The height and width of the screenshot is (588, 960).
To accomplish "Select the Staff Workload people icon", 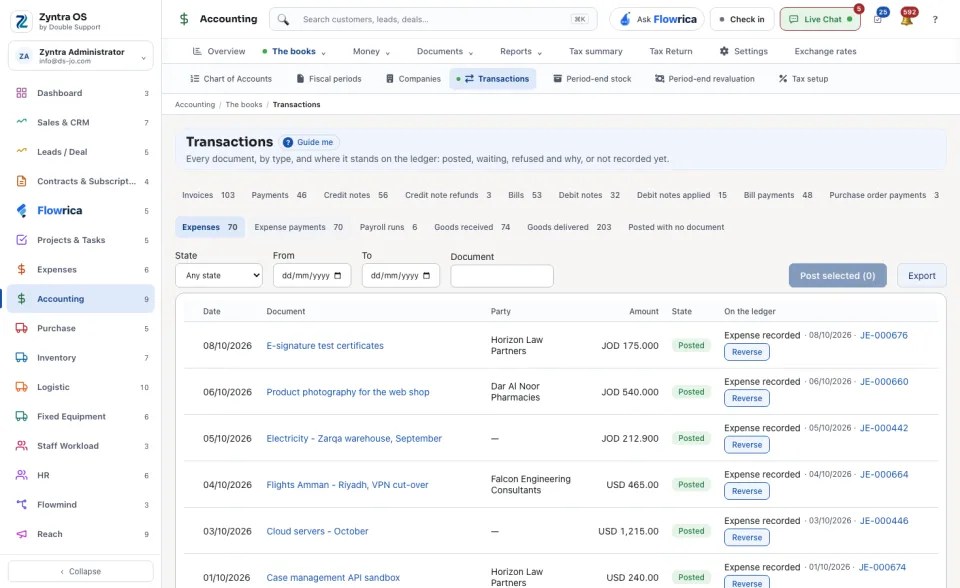I will (x=21, y=446).
